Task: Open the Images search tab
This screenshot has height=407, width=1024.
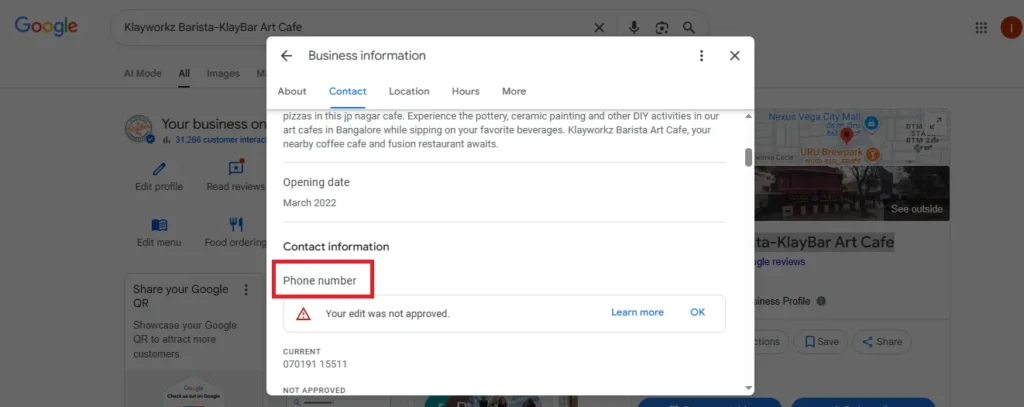Action: pos(223,74)
